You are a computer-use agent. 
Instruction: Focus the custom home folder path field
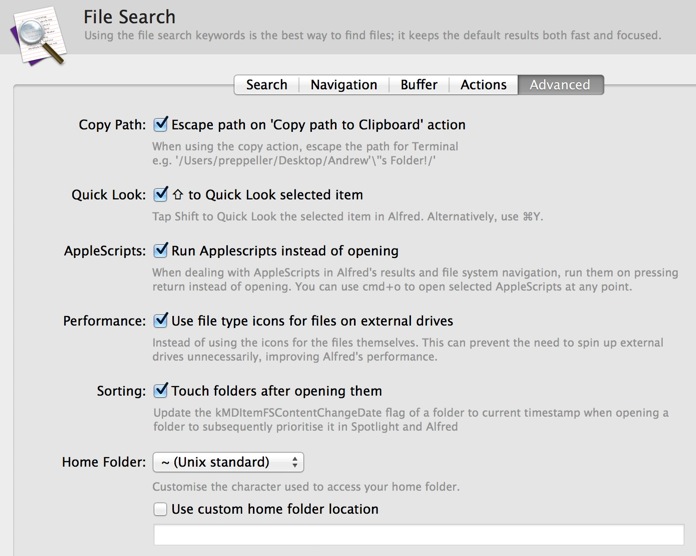click(x=419, y=535)
